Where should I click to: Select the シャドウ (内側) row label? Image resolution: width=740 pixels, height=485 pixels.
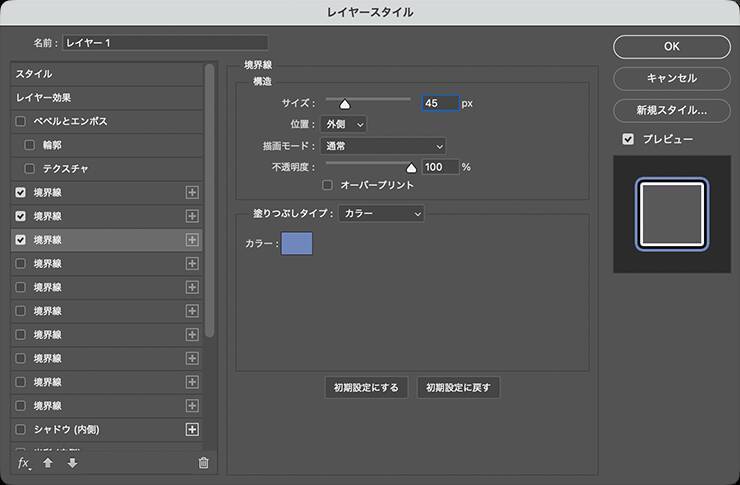(x=67, y=429)
